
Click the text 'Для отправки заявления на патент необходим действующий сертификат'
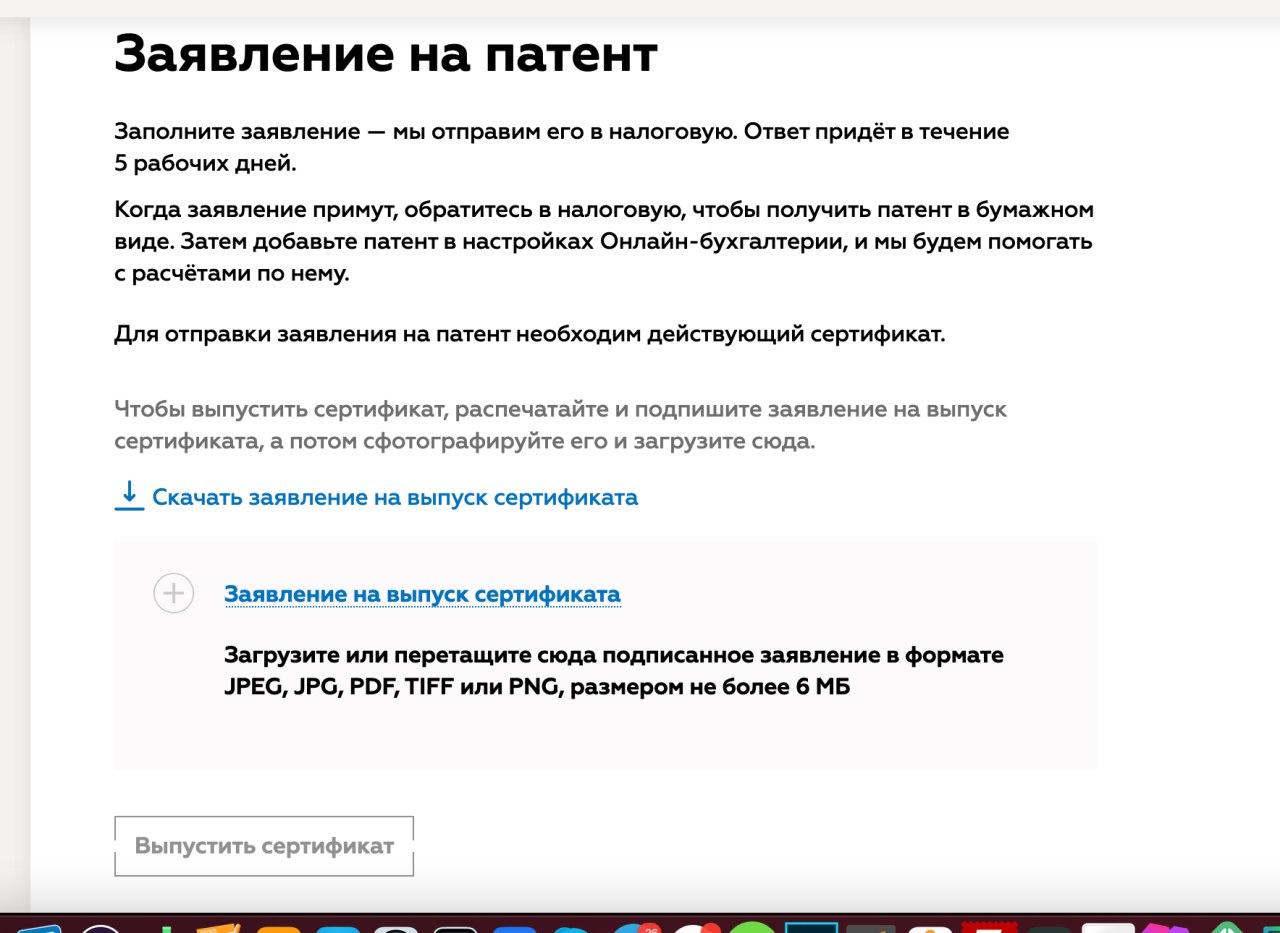pos(530,334)
